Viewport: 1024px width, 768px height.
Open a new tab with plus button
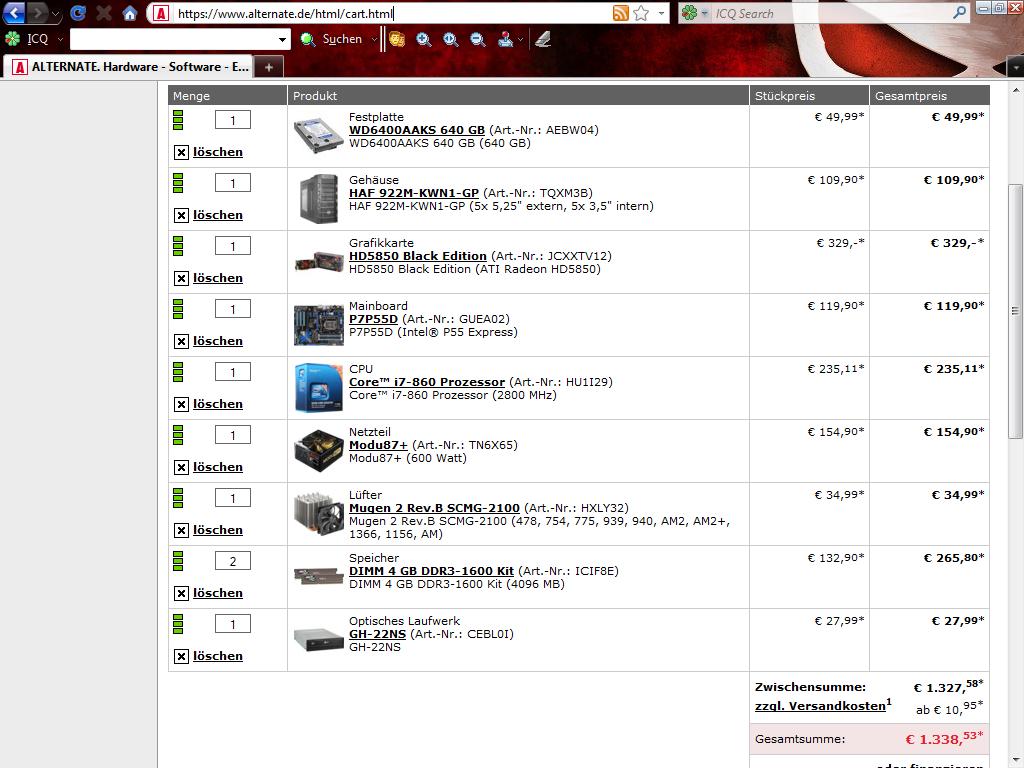pos(268,67)
